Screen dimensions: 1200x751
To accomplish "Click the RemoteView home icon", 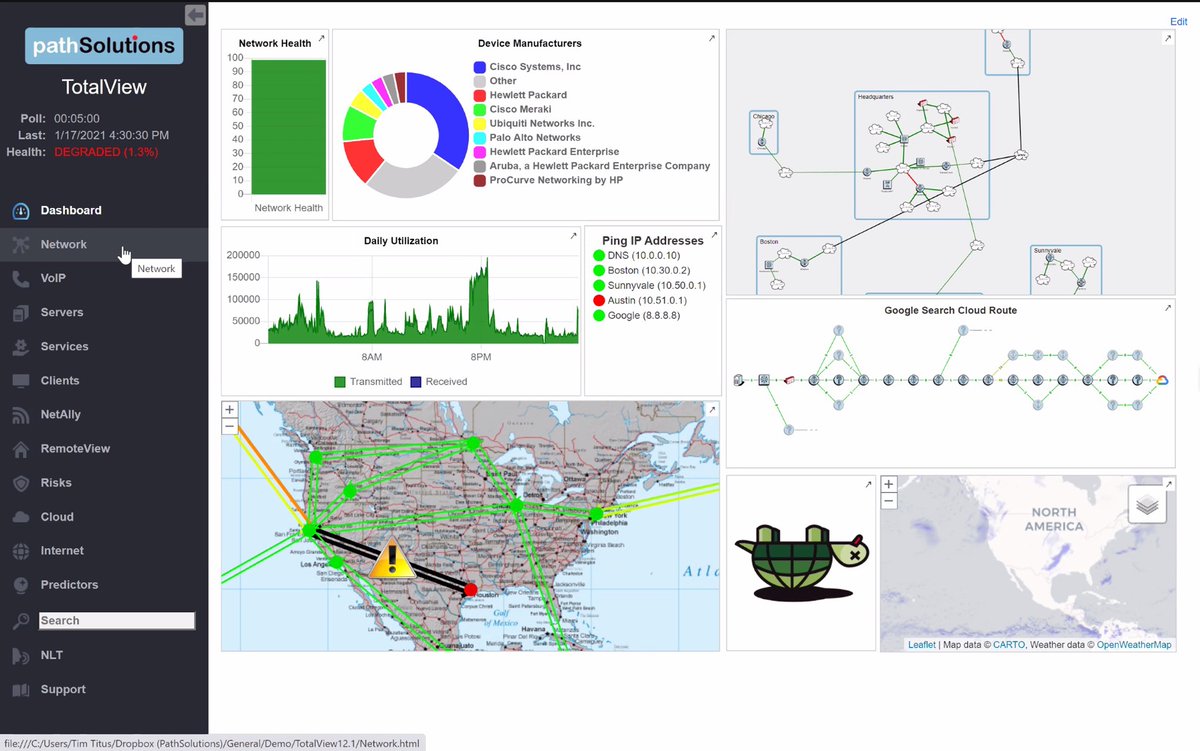I will click(21, 449).
